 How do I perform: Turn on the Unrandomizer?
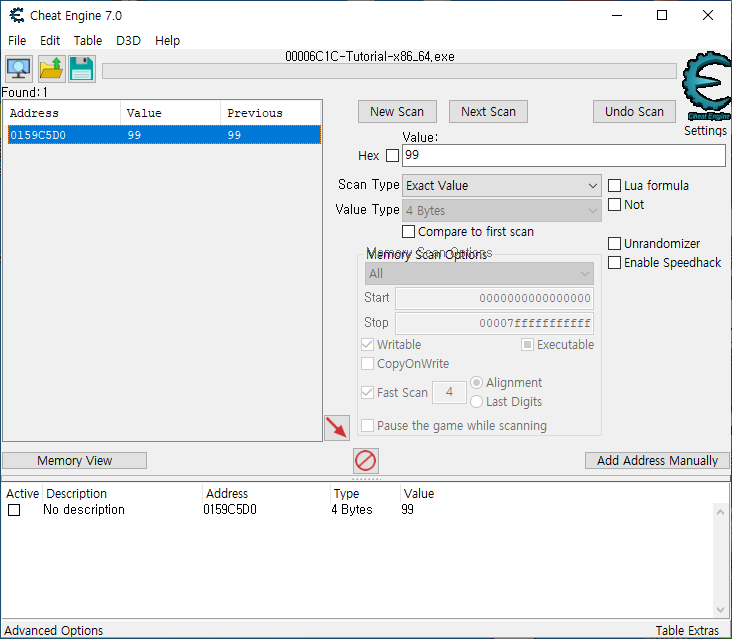click(x=614, y=244)
